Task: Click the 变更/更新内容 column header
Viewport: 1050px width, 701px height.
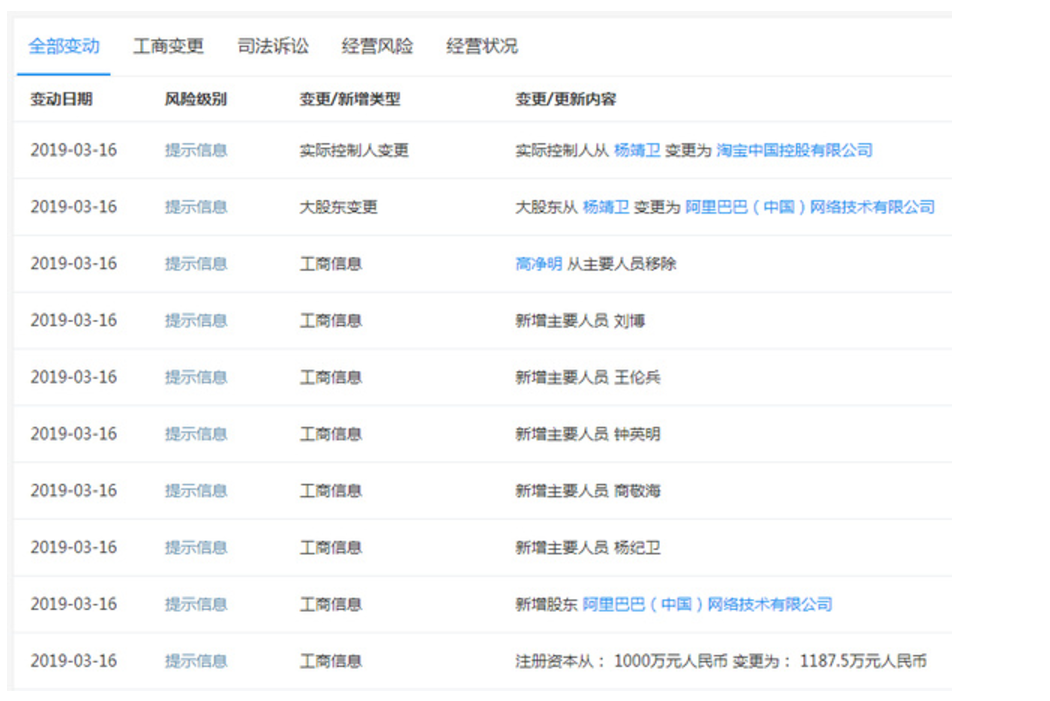Action: (x=565, y=99)
